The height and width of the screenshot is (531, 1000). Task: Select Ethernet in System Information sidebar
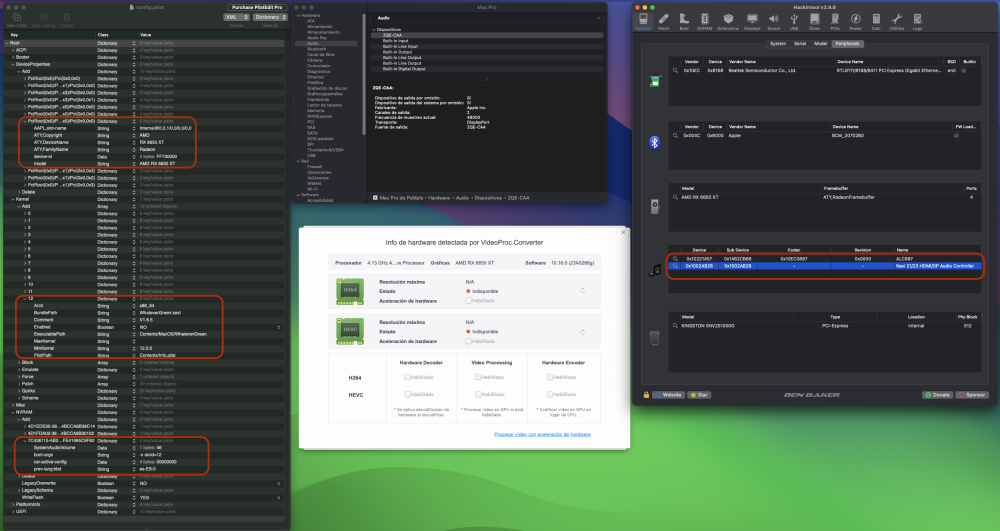pos(316,77)
